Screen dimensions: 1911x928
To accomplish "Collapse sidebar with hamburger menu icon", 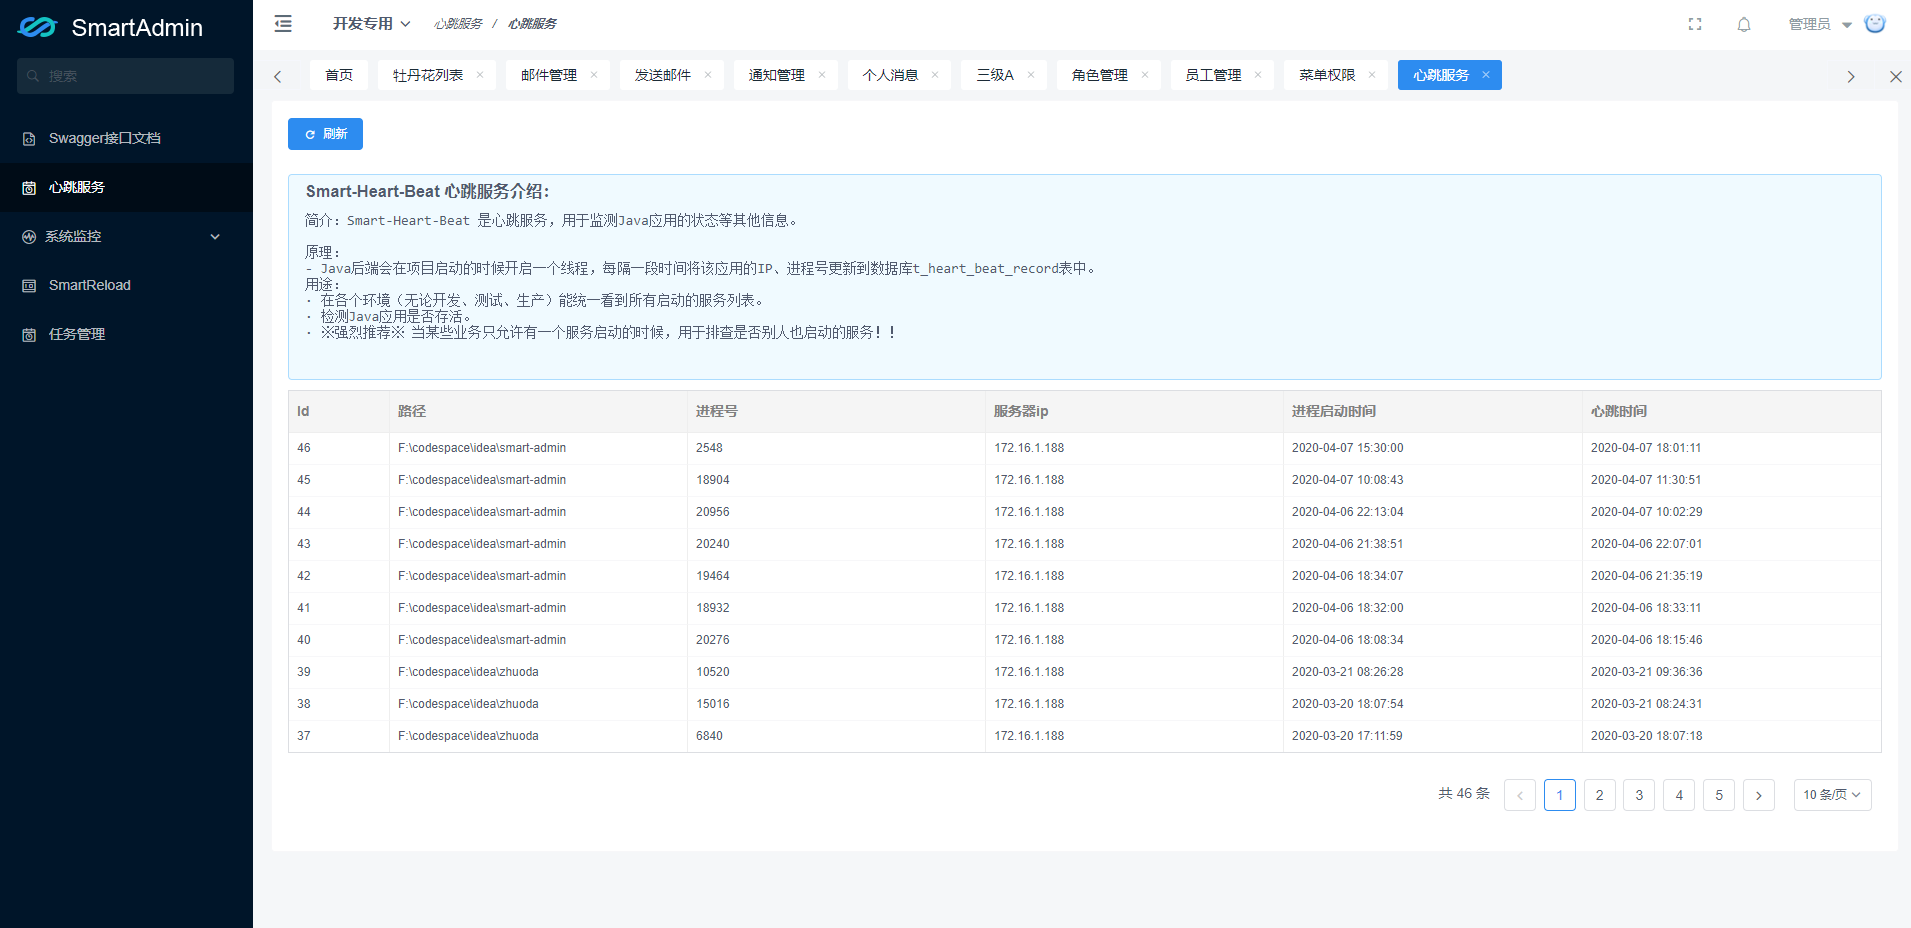I will (x=283, y=24).
